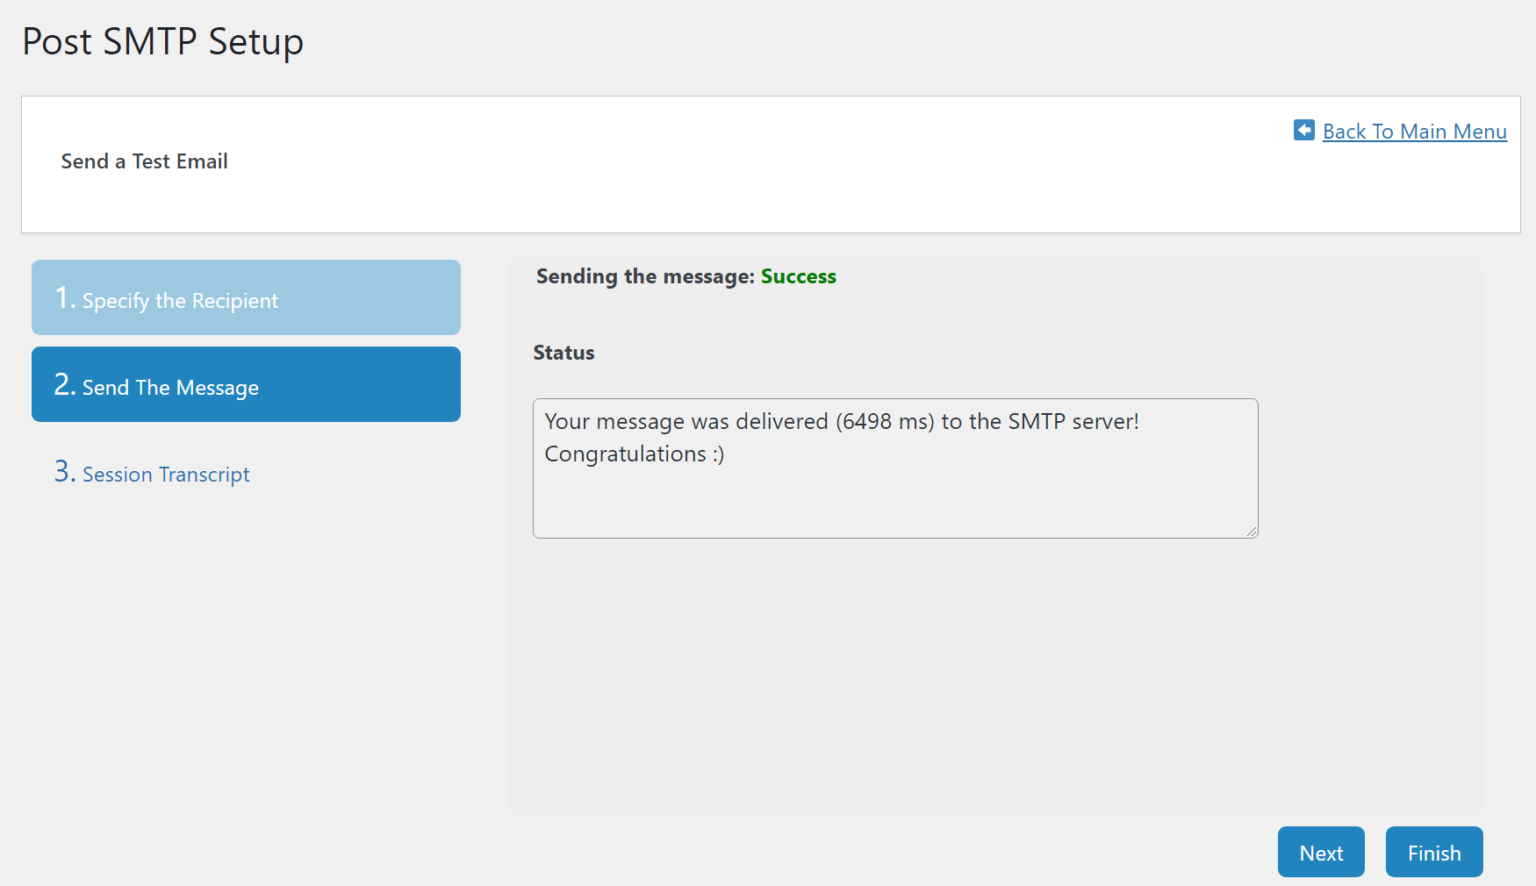The image size is (1536, 886).
Task: Click the Post SMTP Setup title
Action: 162,41
